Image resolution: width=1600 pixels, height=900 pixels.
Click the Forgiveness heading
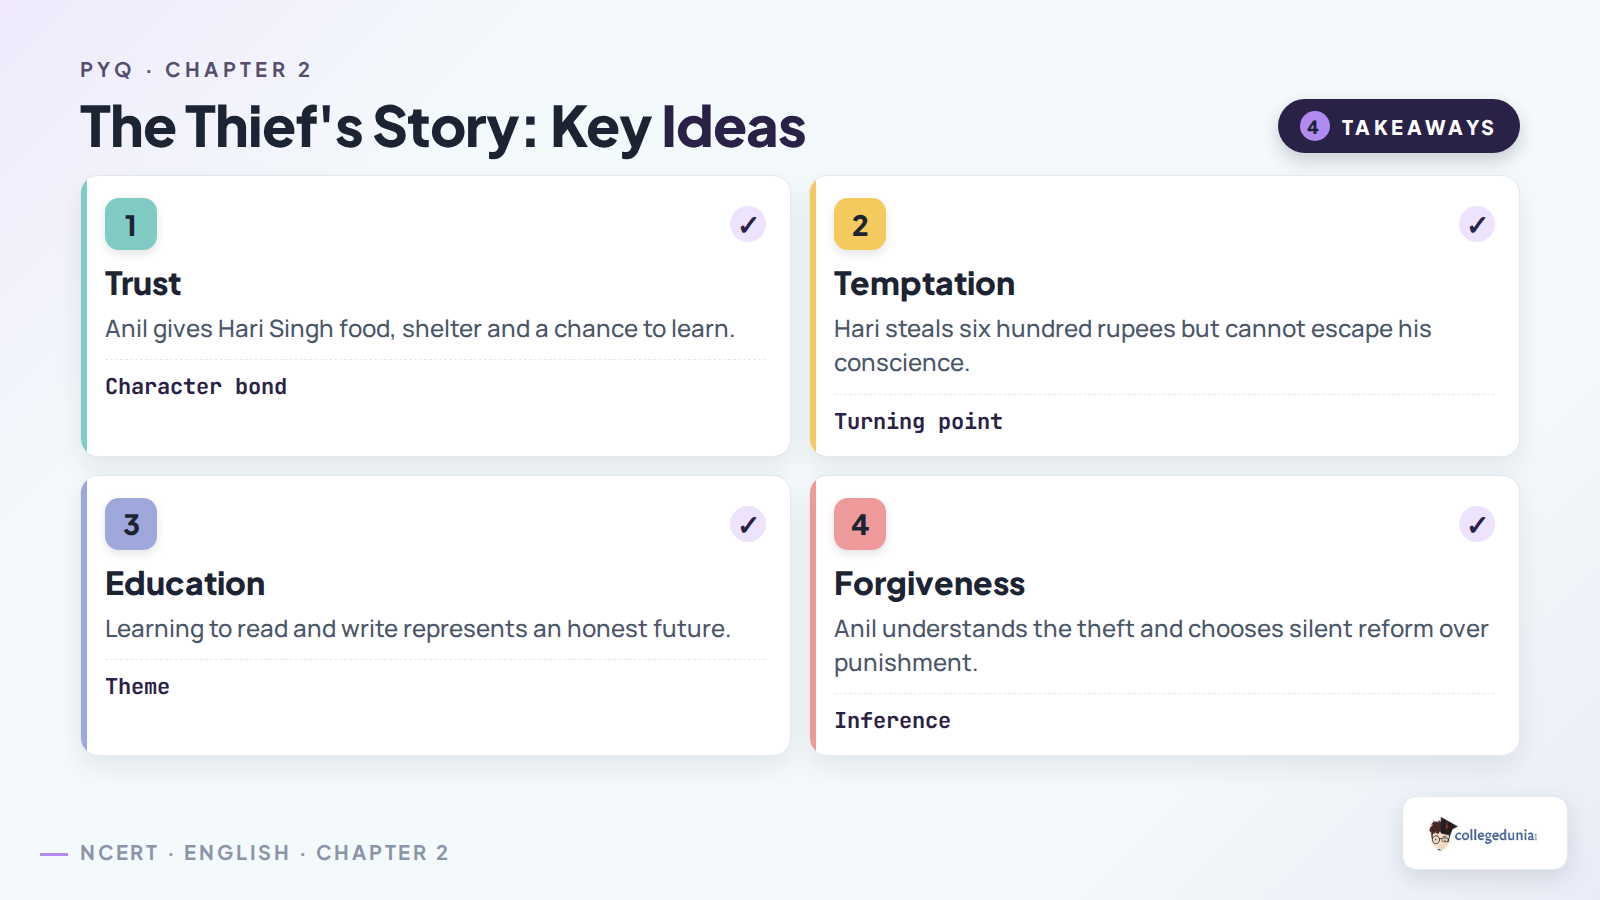pyautogui.click(x=930, y=584)
